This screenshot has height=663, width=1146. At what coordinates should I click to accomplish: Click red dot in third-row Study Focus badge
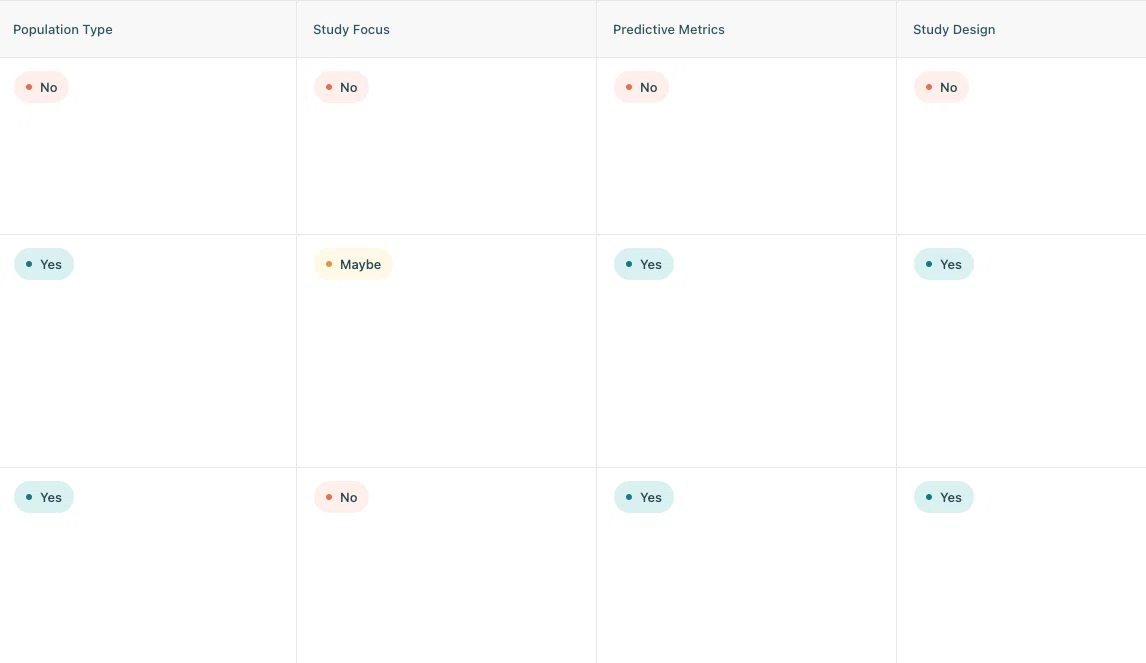(x=329, y=497)
